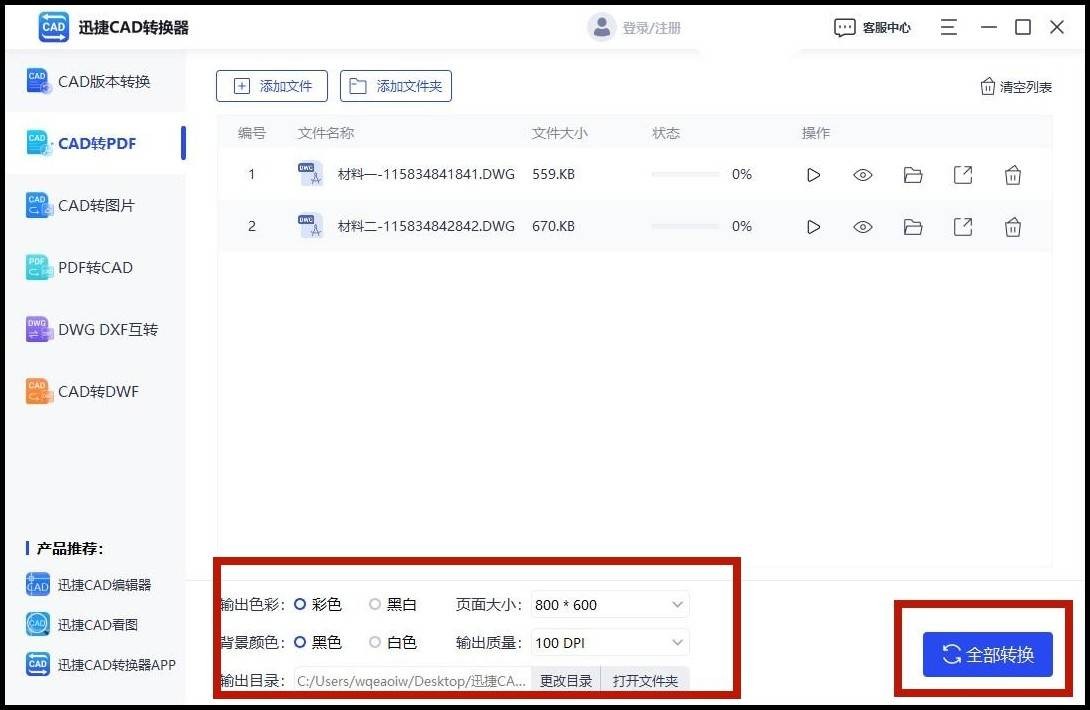Clear the list with the 清空列表 icon
This screenshot has width=1090, height=710.
[x=1014, y=87]
